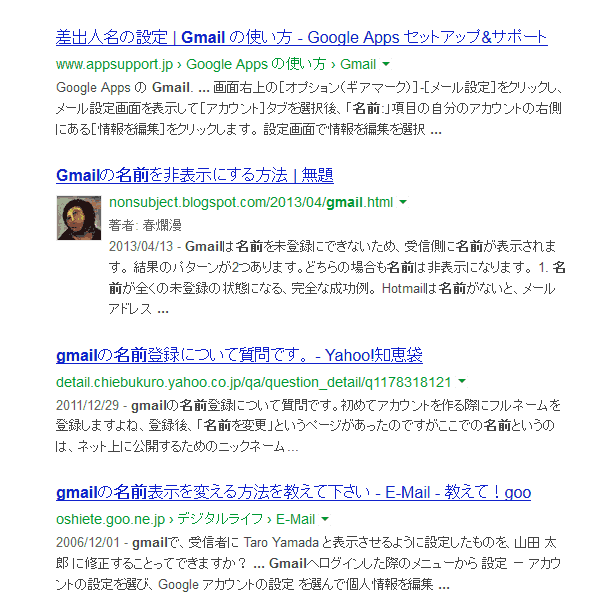Viewport: 600px width, 600px height.
Task: Click the author thumbnail image for nonsubject blog
Action: [x=79, y=218]
